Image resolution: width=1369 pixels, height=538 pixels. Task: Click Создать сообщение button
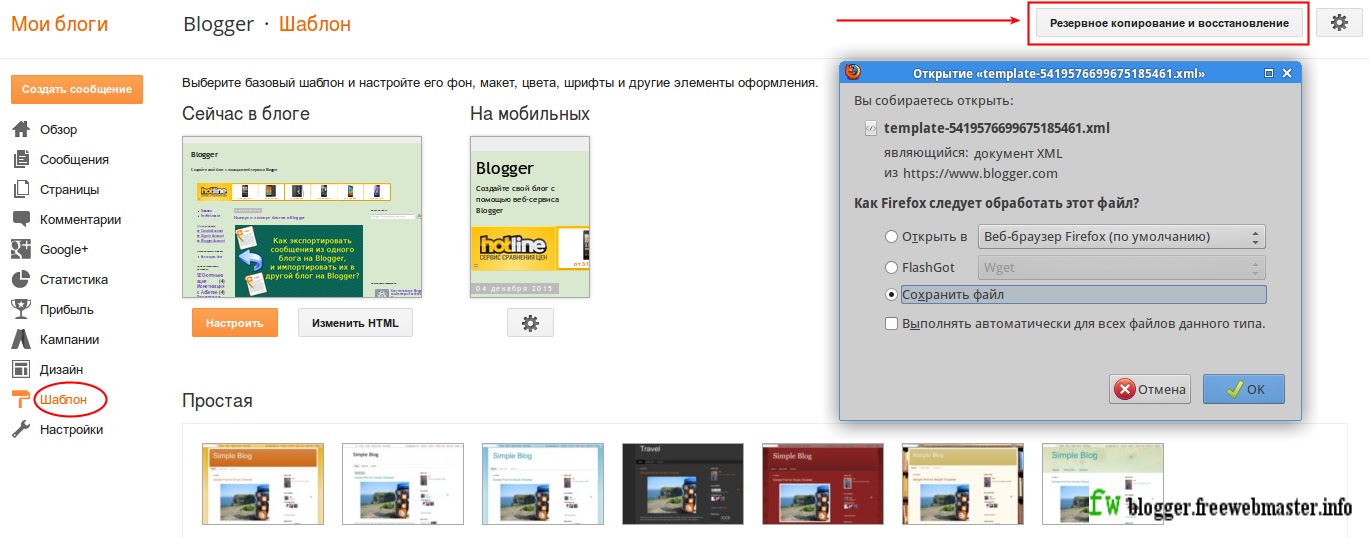pyautogui.click(x=77, y=89)
